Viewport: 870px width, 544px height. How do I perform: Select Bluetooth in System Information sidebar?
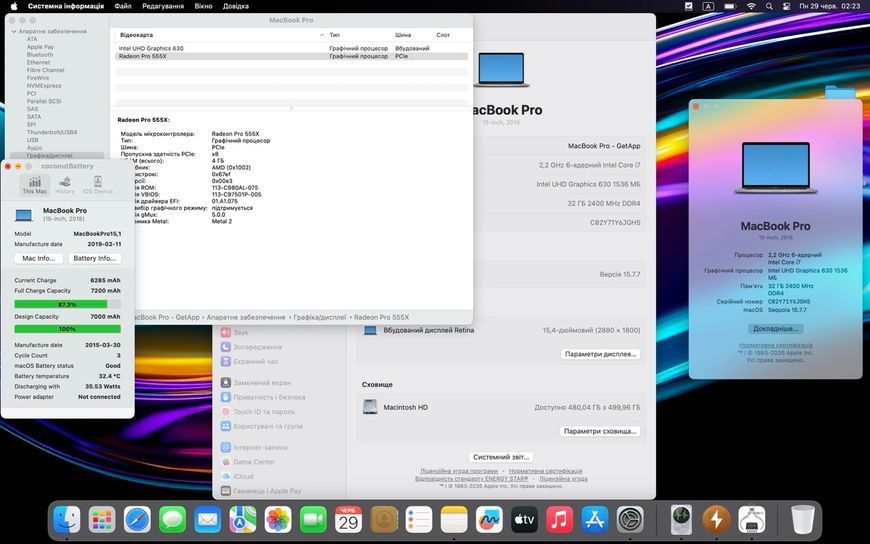click(x=40, y=55)
